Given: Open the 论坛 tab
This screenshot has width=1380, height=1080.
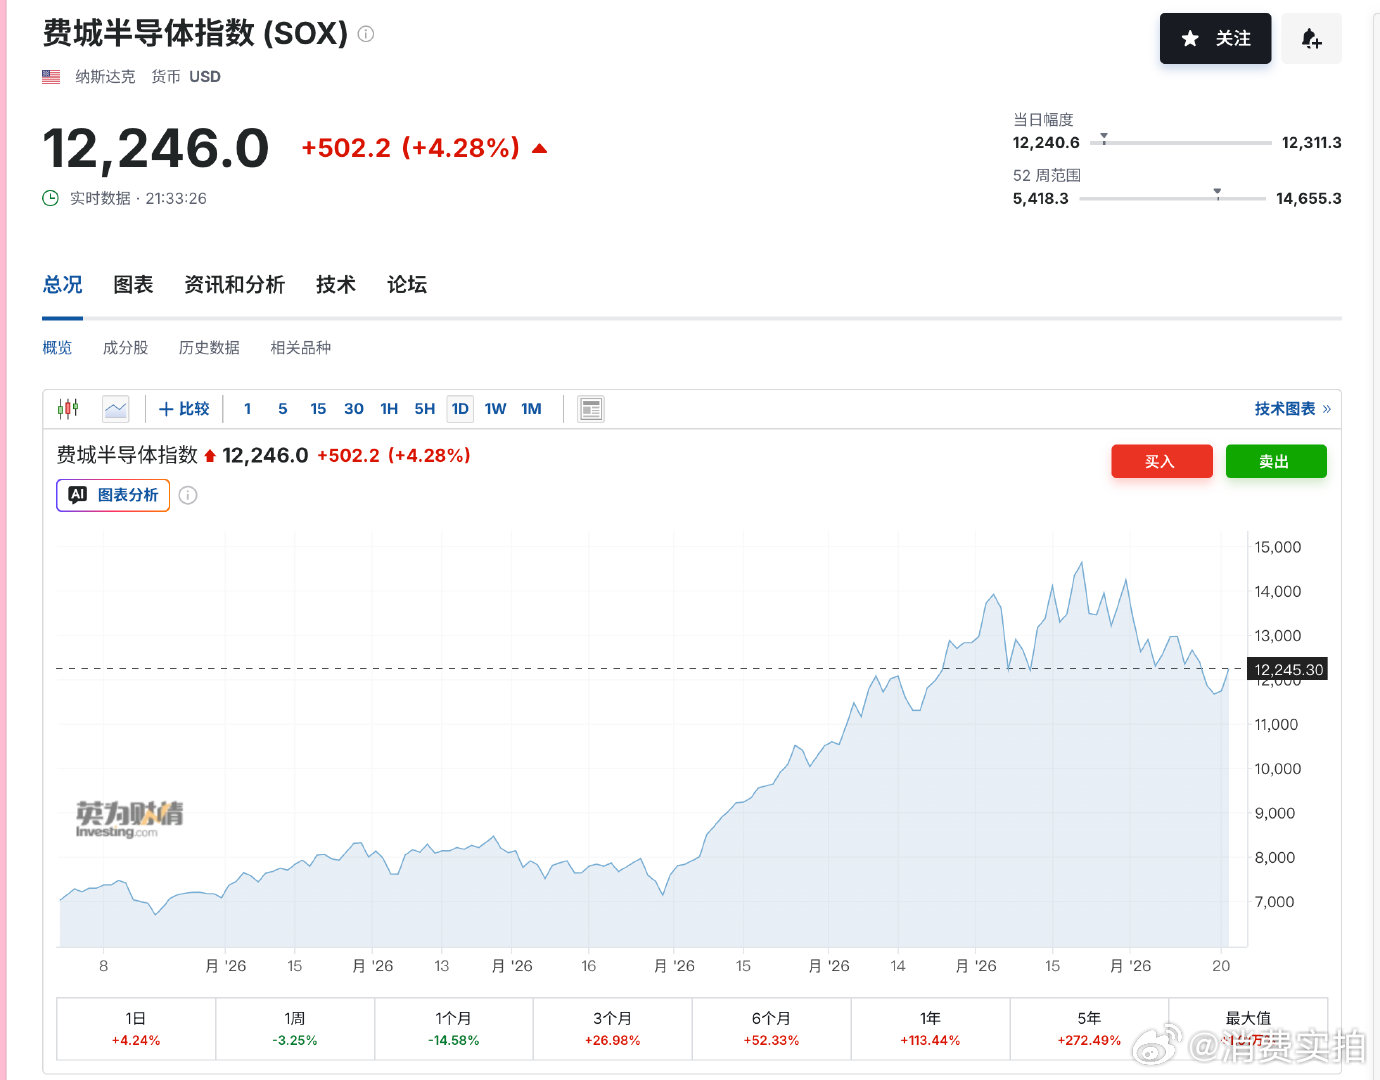Looking at the screenshot, I should point(407,285).
